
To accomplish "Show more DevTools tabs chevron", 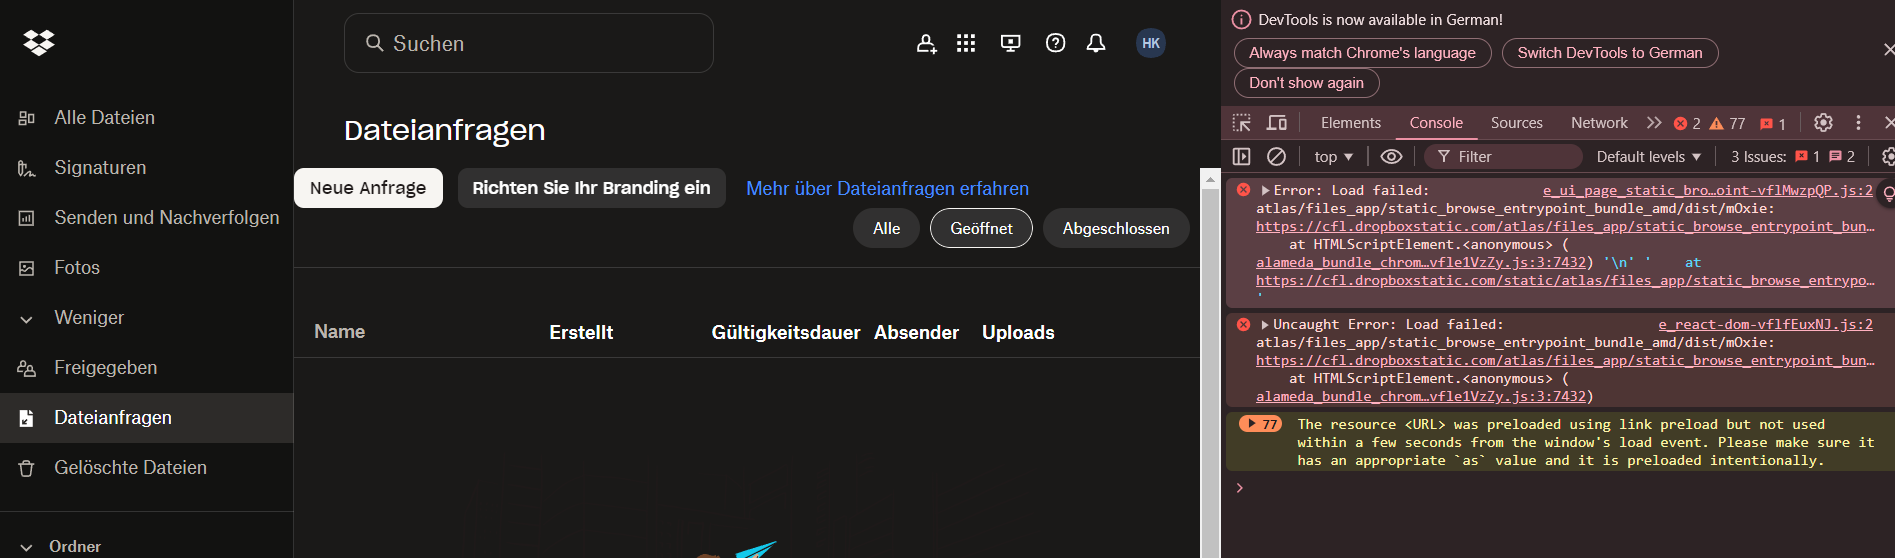I will coord(1654,123).
